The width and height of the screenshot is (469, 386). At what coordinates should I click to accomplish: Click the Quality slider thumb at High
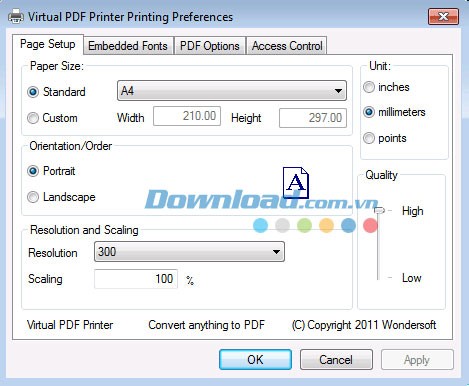pyautogui.click(x=379, y=210)
